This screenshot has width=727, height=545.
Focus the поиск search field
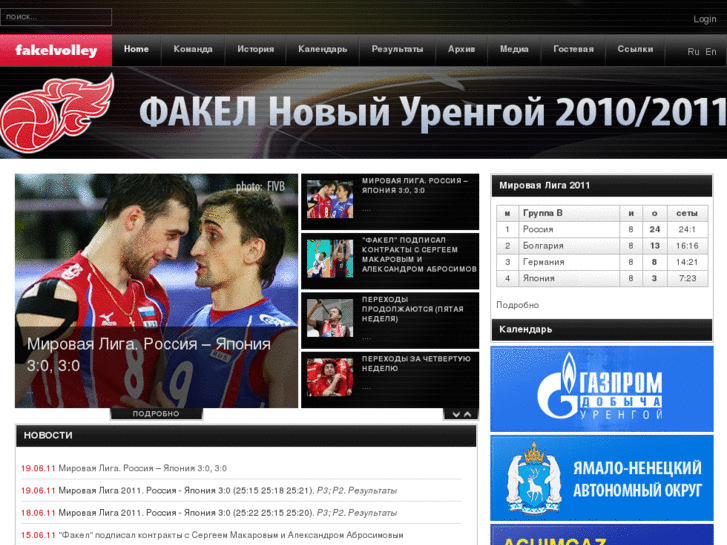(56, 17)
